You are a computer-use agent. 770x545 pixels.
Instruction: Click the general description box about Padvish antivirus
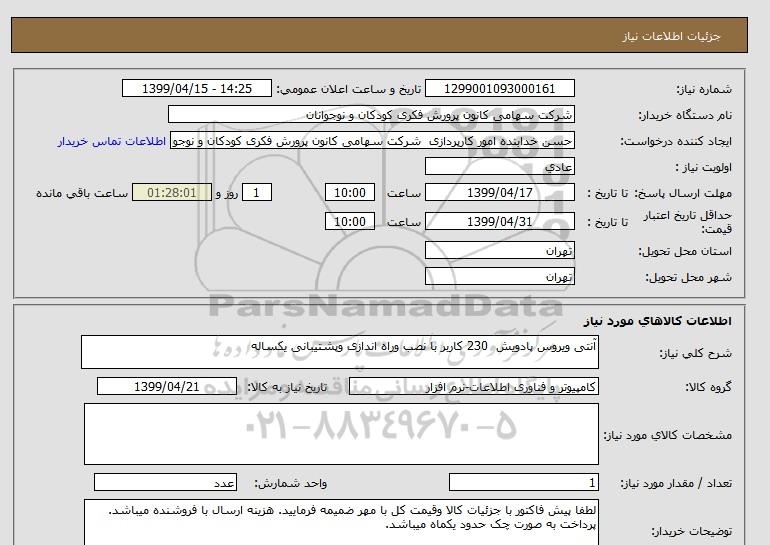click(x=340, y=352)
